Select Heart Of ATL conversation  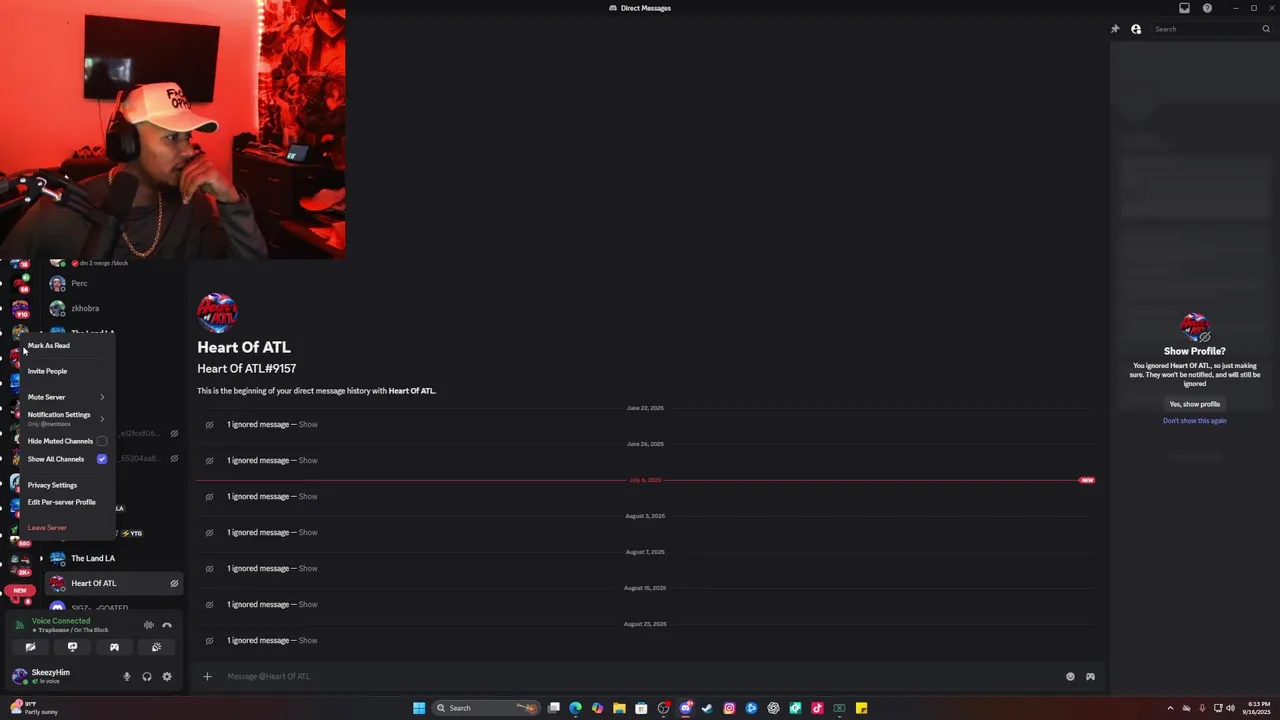tap(114, 583)
